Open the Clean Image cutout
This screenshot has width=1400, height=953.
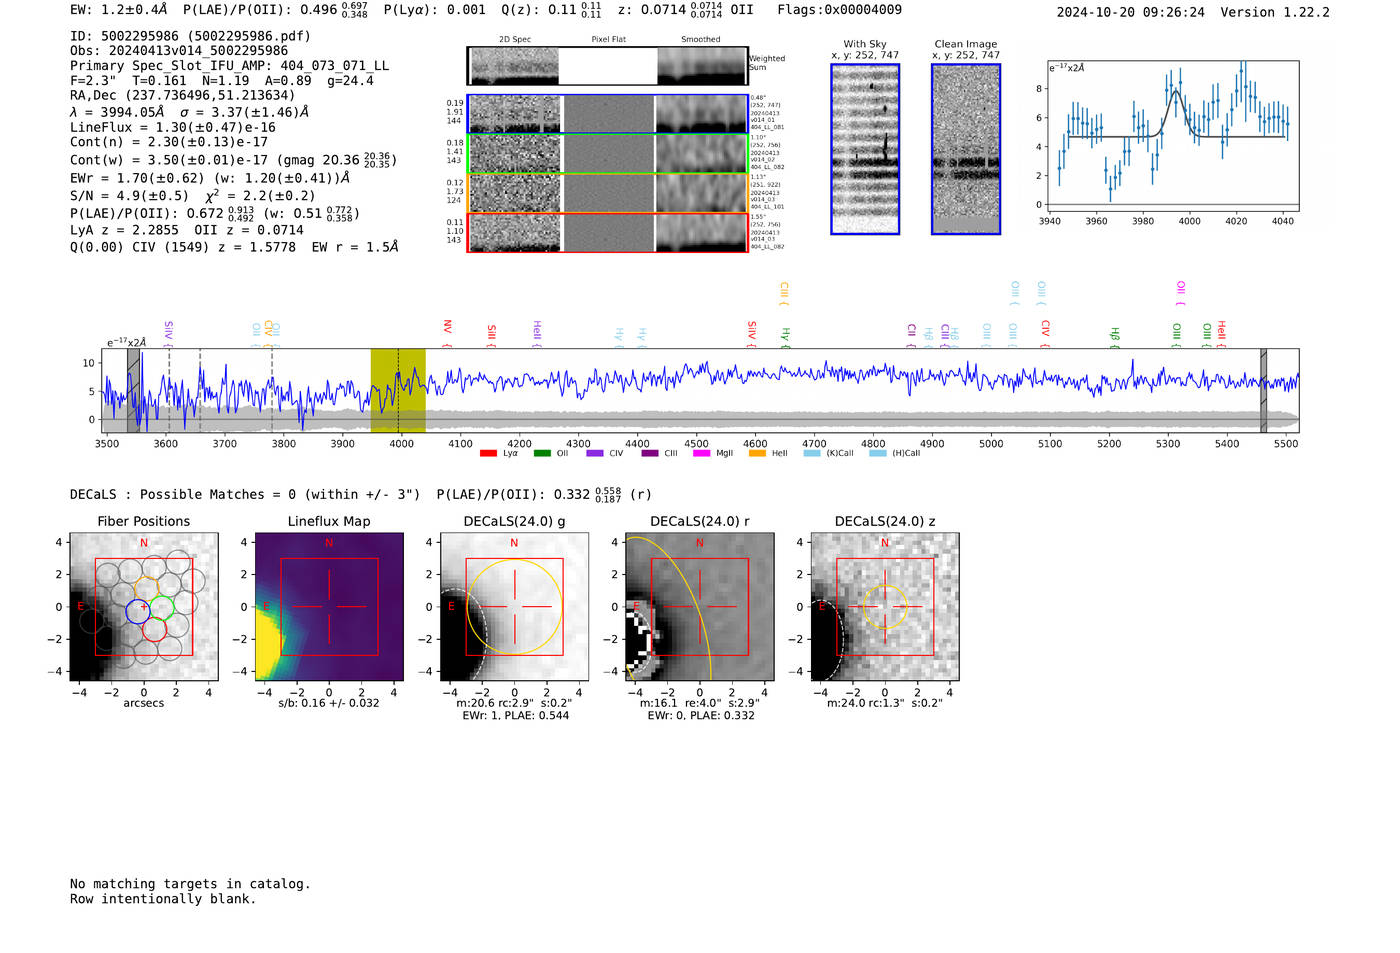966,149
